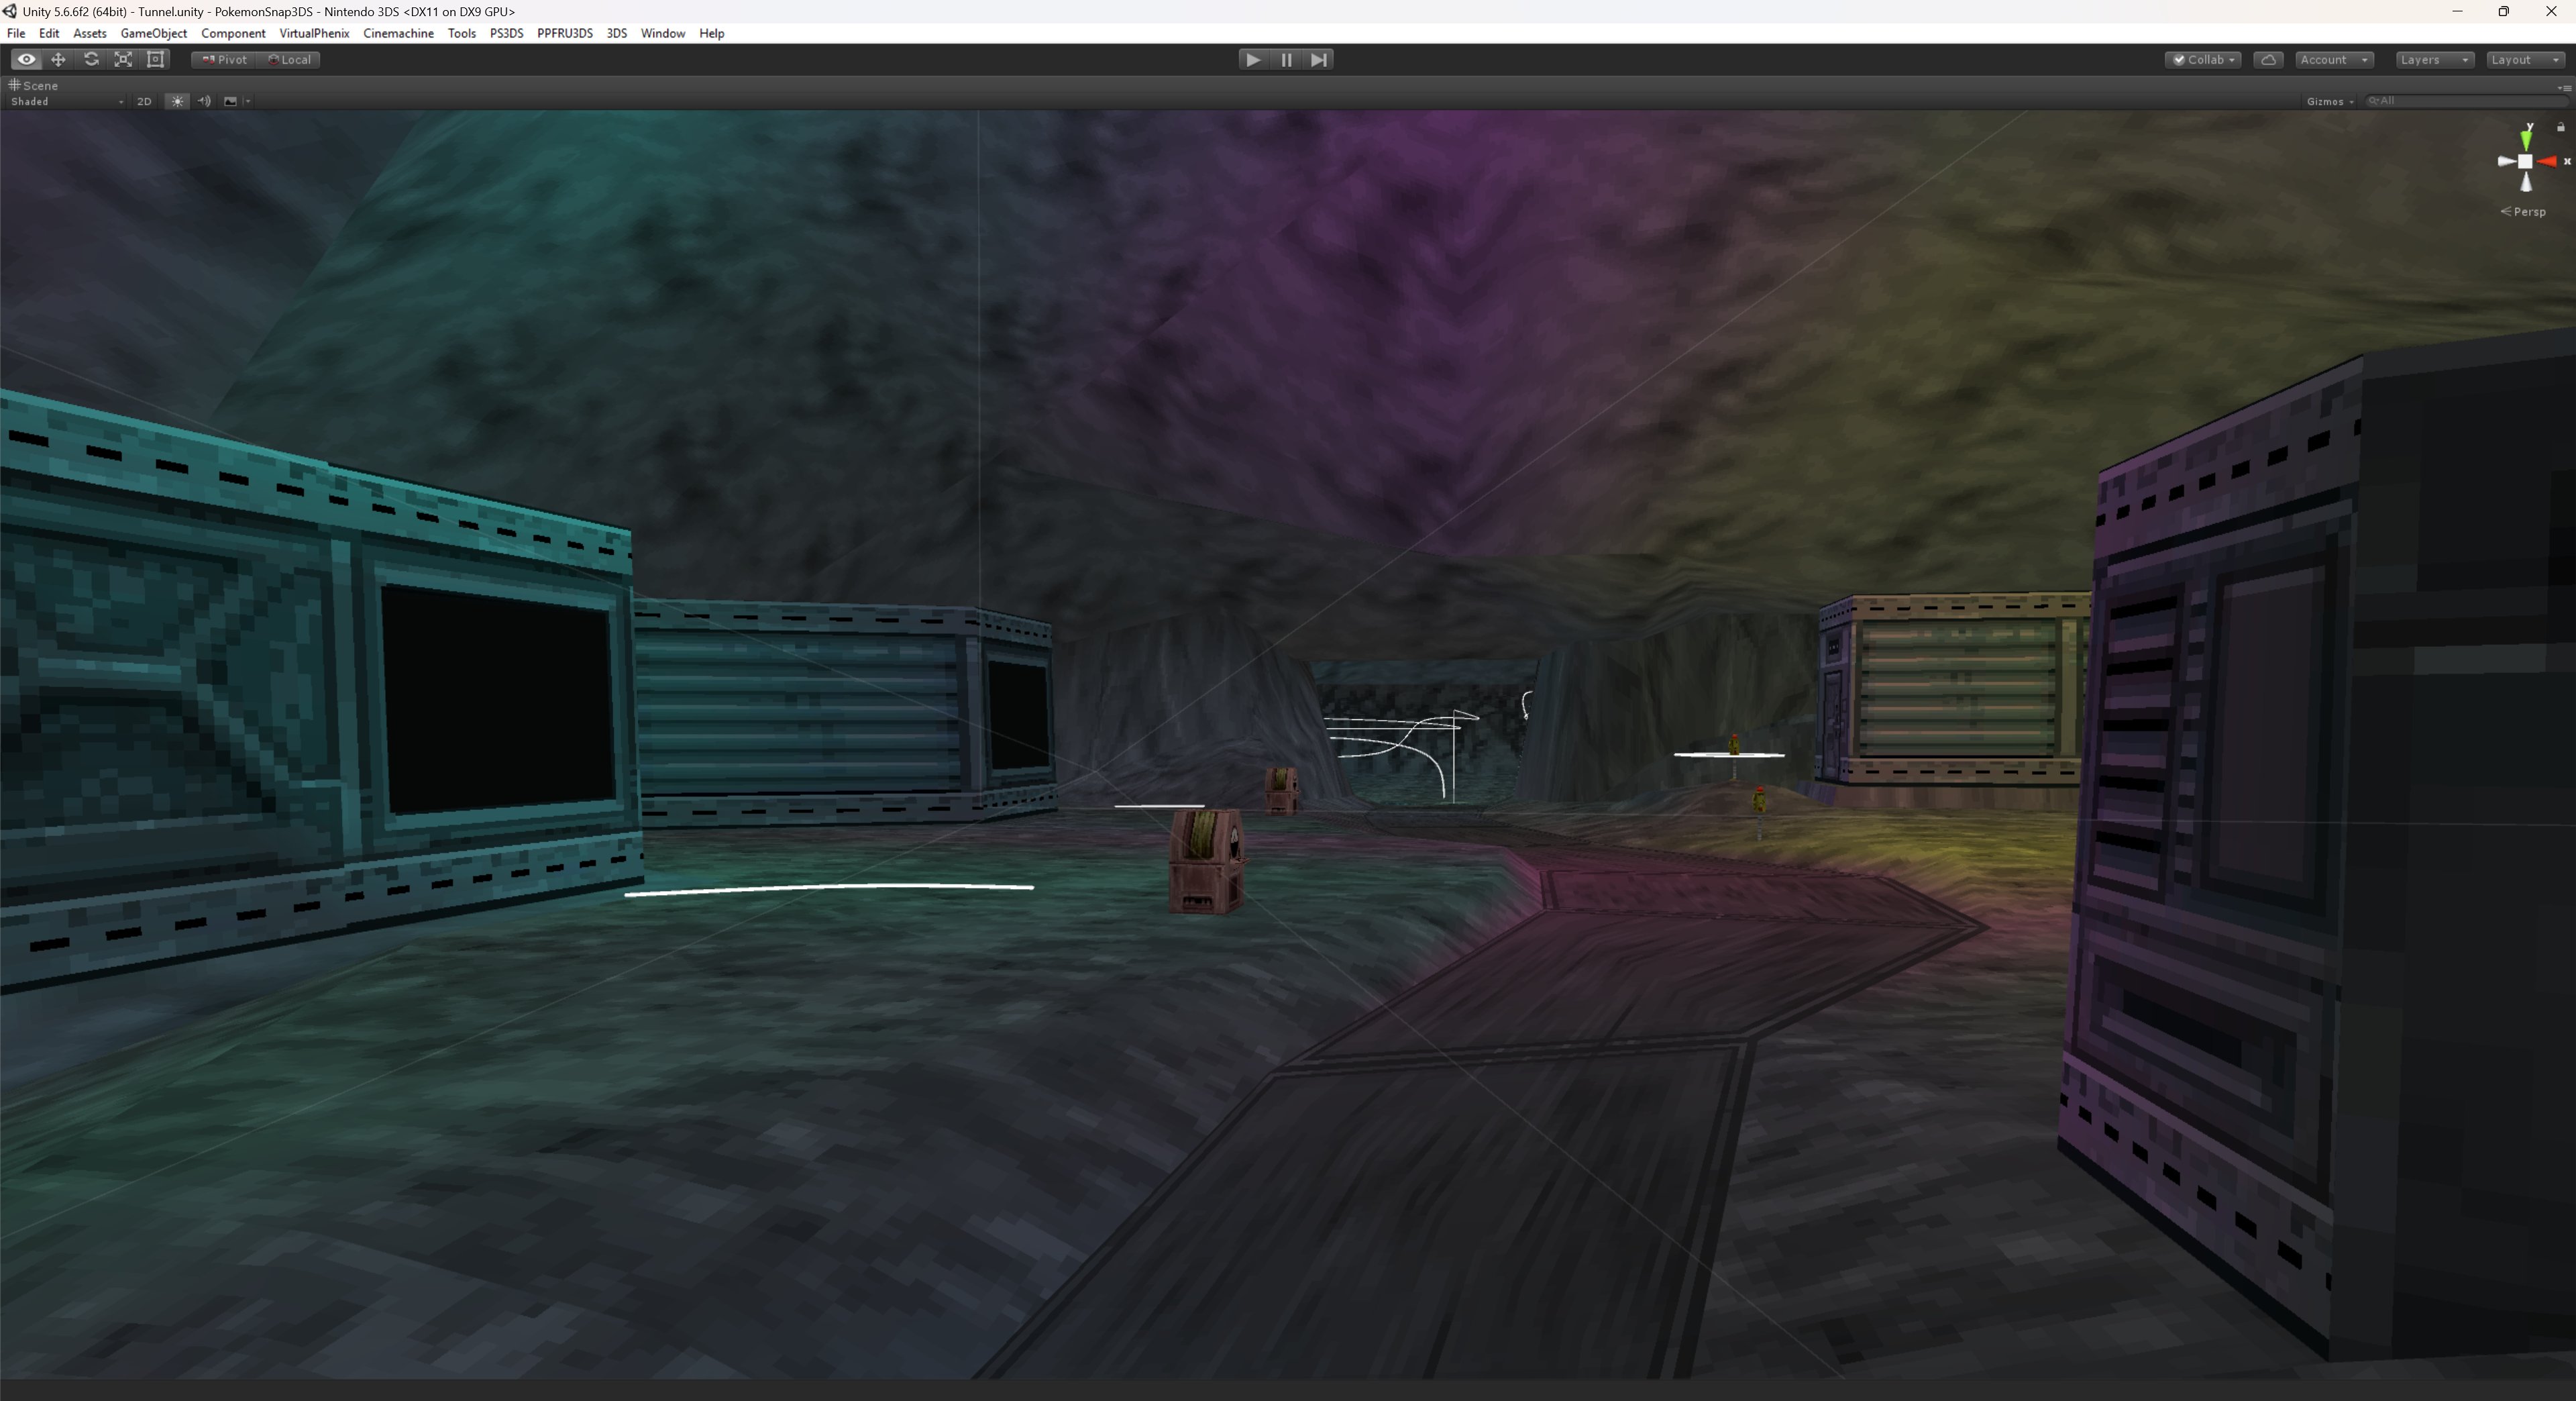Click the Unity logo in title bar
Image resolution: width=2576 pixels, height=1401 pixels.
10,11
